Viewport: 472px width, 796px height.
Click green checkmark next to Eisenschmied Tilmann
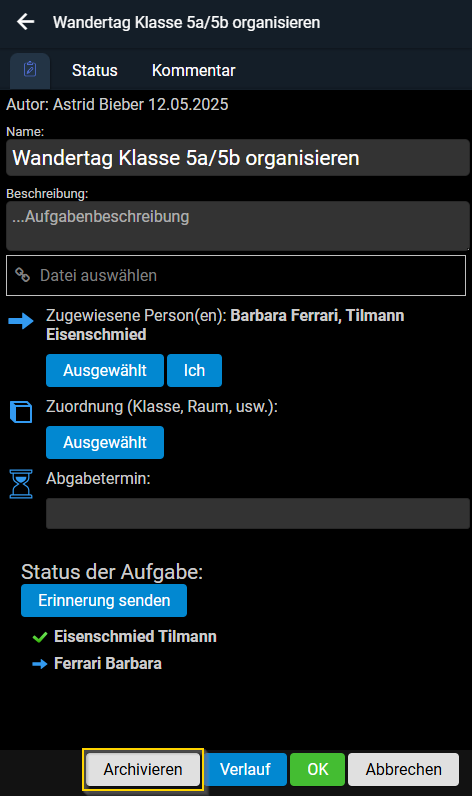coord(40,637)
